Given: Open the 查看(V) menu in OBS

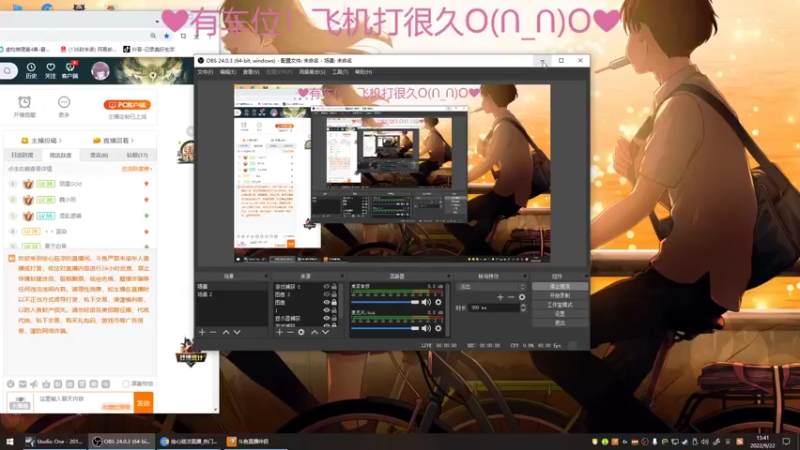Looking at the screenshot, I should coord(251,72).
